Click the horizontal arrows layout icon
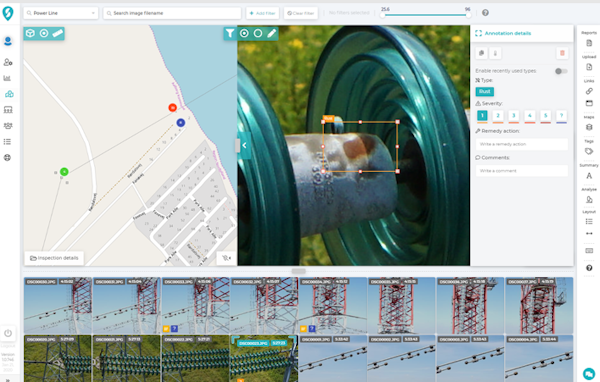Screen dimensions: 600x382 (x=589, y=233)
